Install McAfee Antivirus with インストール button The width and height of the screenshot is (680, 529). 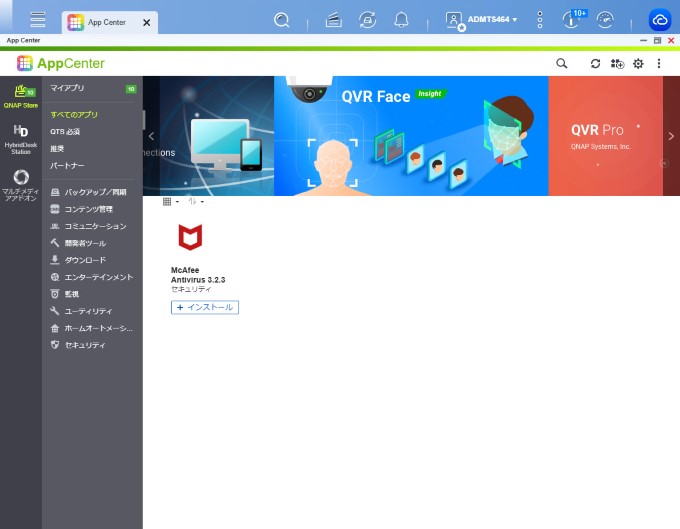205,307
